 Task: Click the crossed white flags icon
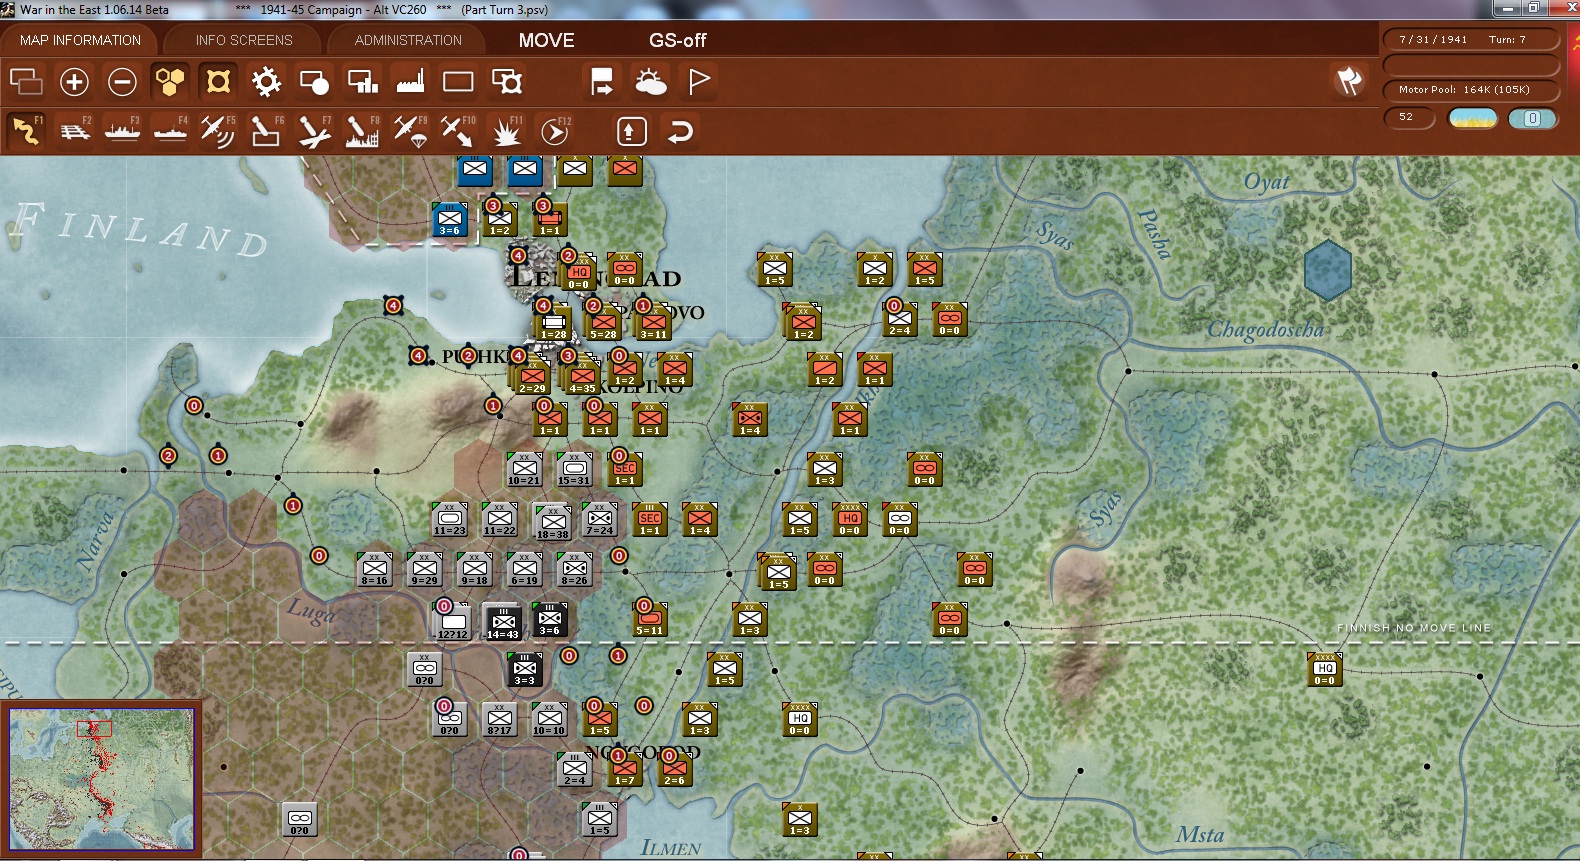tap(1349, 81)
